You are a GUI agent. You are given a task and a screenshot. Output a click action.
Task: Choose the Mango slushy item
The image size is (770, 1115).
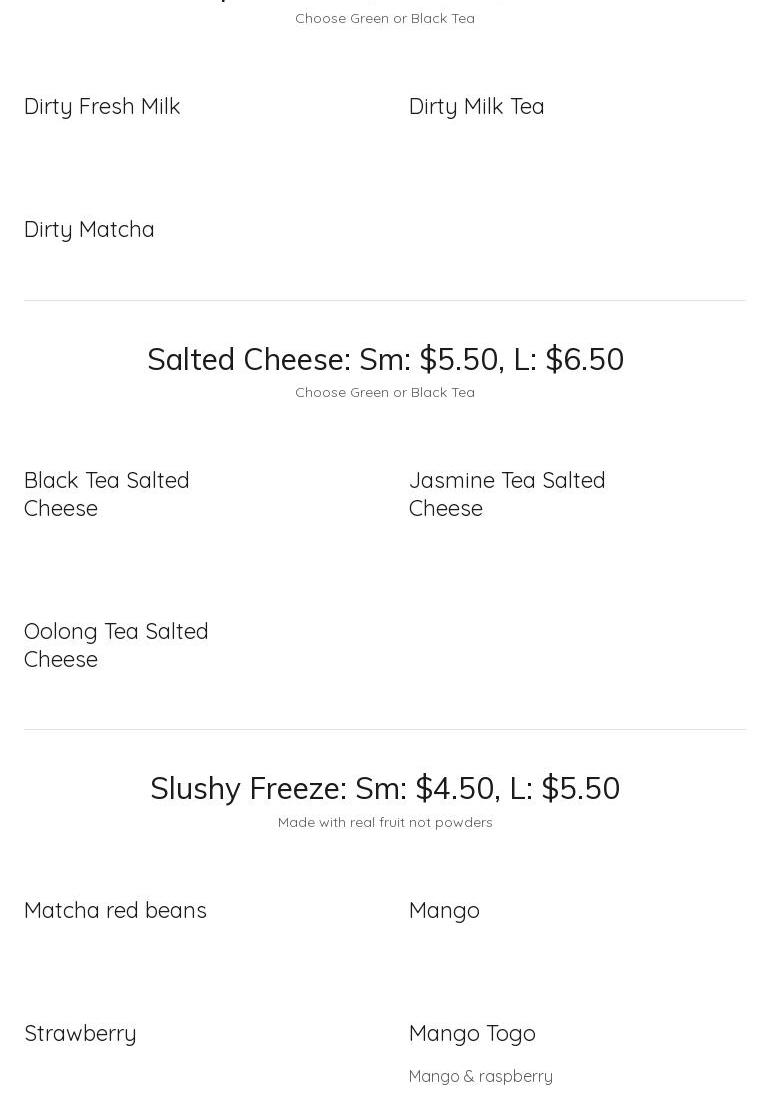(x=444, y=910)
